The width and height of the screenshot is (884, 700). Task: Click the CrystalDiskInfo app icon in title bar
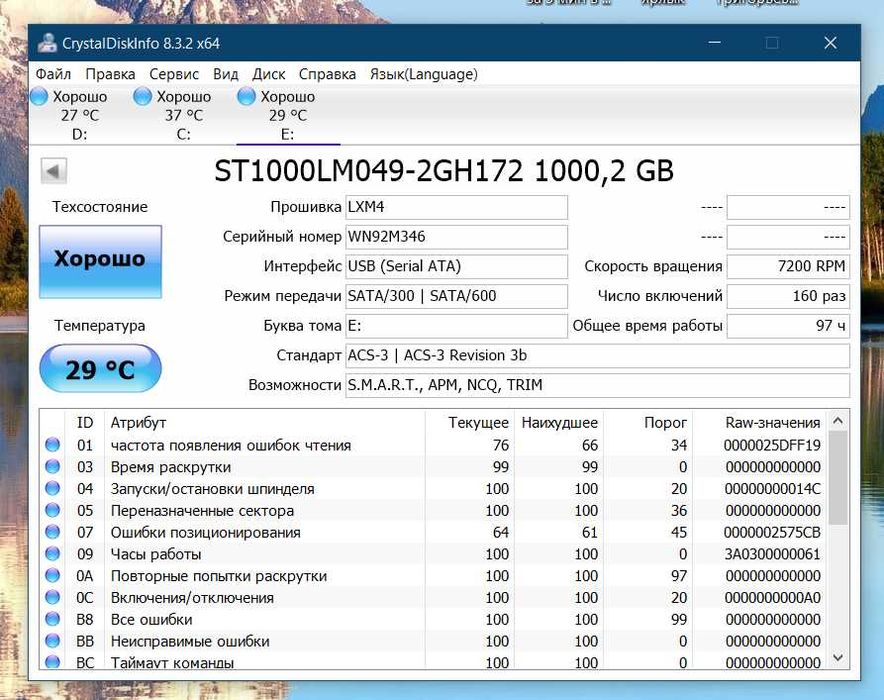tap(47, 43)
